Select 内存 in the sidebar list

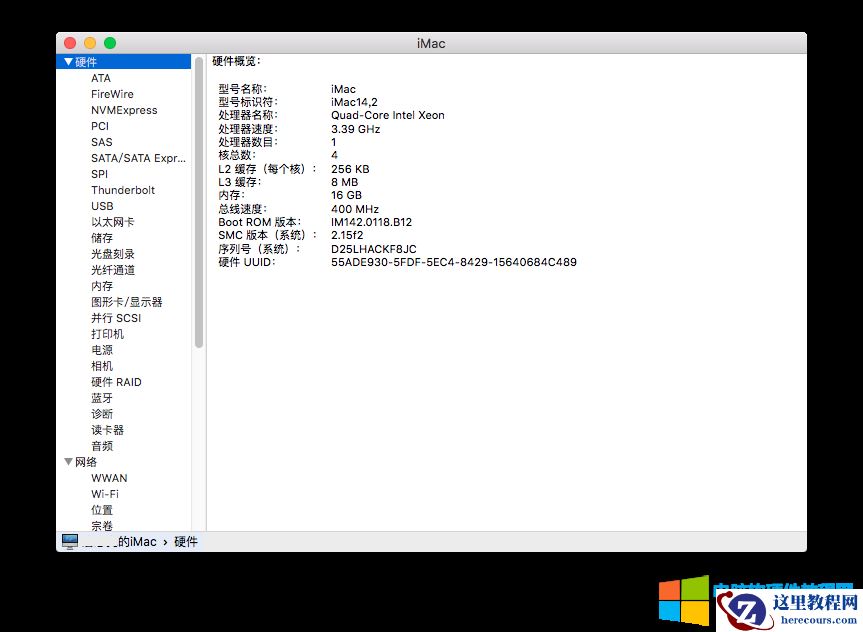click(102, 286)
